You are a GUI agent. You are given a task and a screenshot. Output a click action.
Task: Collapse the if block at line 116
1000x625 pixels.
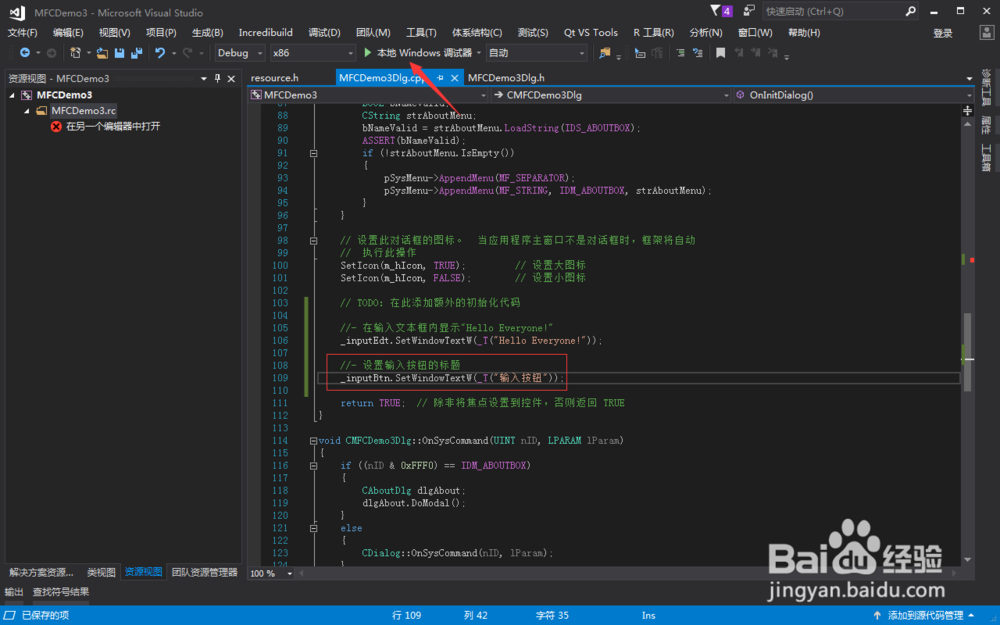[313, 466]
